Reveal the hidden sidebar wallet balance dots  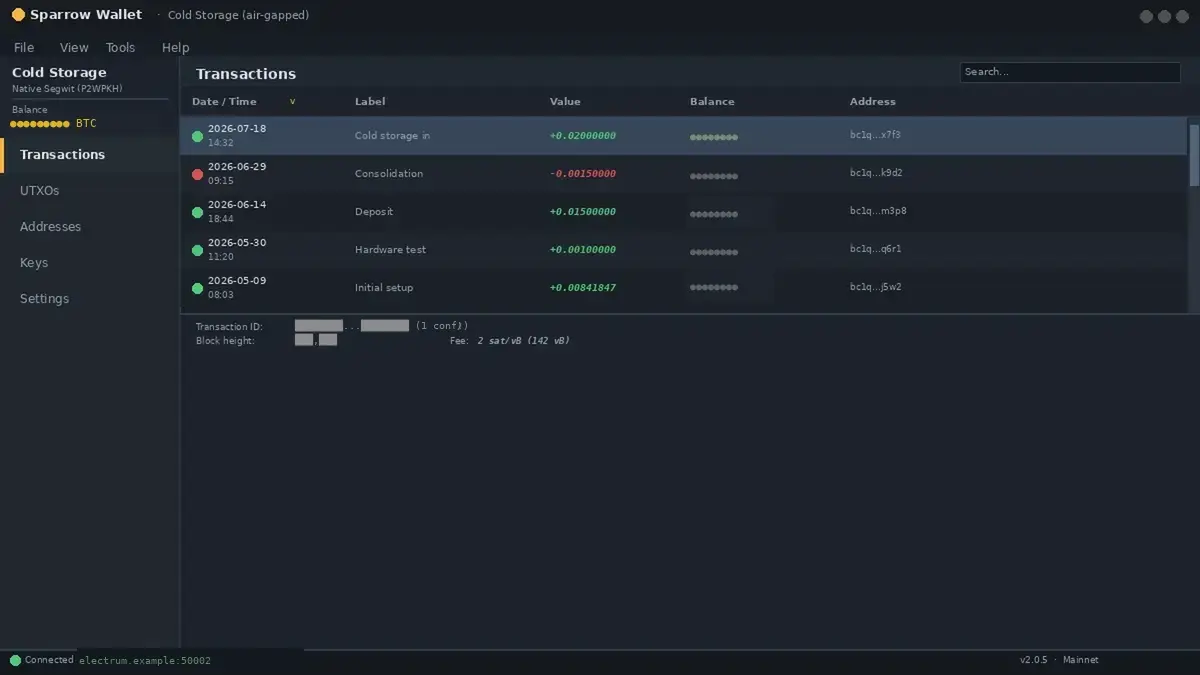coord(40,124)
